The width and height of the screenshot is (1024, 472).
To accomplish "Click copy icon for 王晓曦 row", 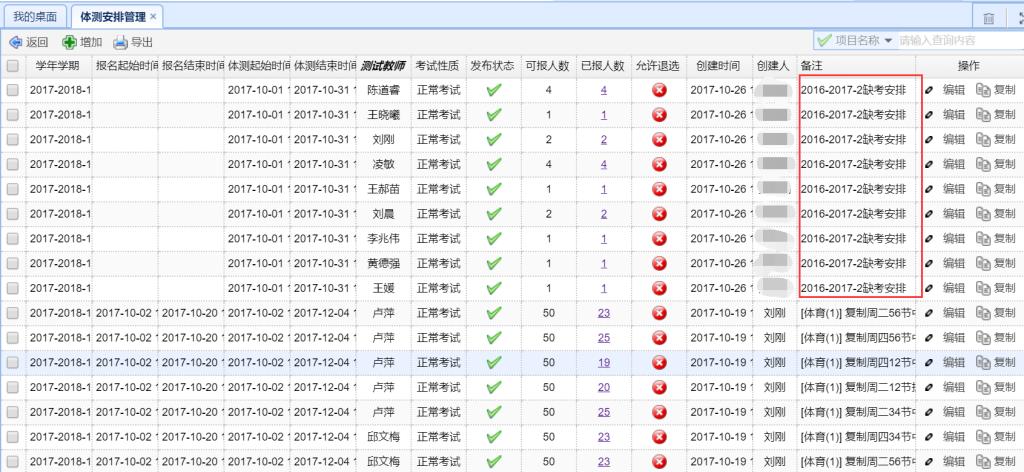I will (983, 115).
